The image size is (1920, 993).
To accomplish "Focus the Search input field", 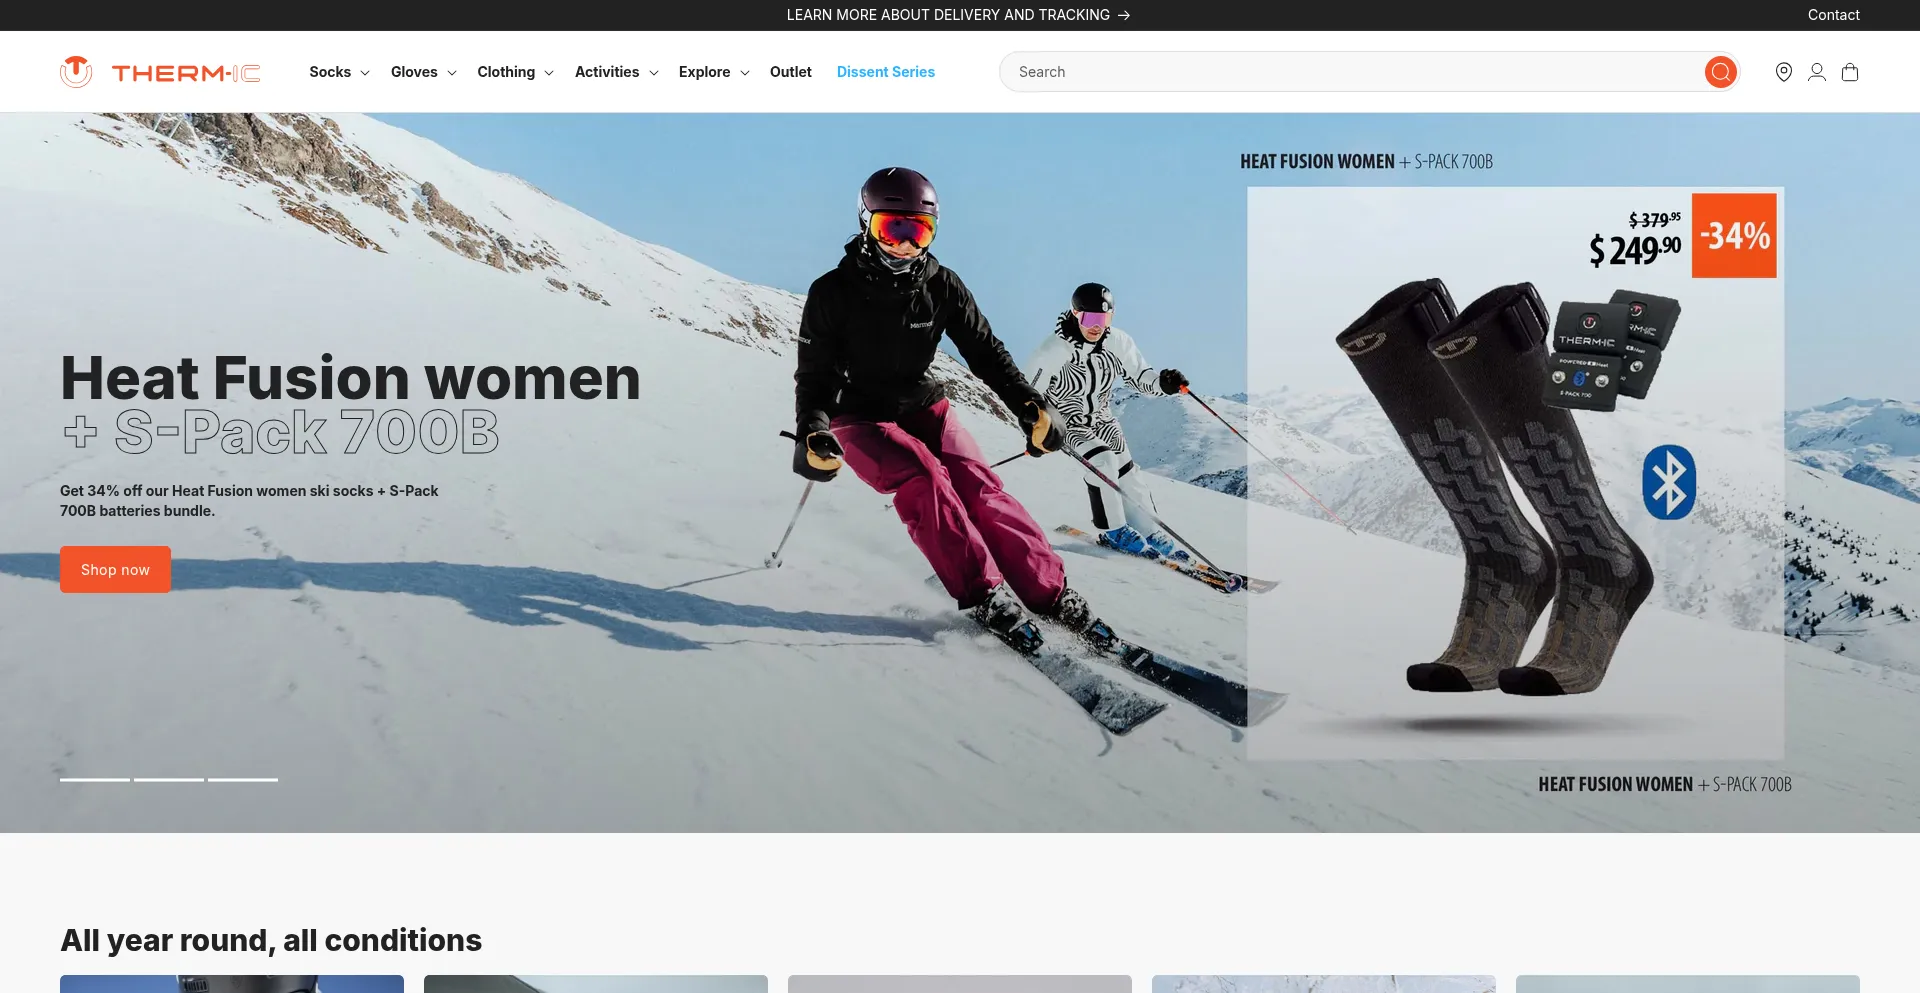I will (1350, 72).
